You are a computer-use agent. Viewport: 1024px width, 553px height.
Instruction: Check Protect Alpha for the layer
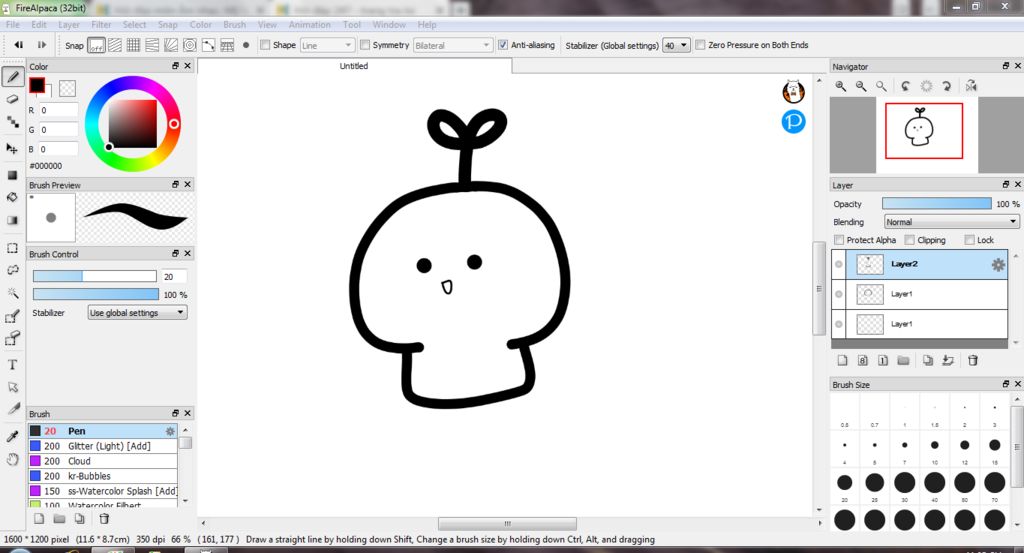(x=839, y=240)
